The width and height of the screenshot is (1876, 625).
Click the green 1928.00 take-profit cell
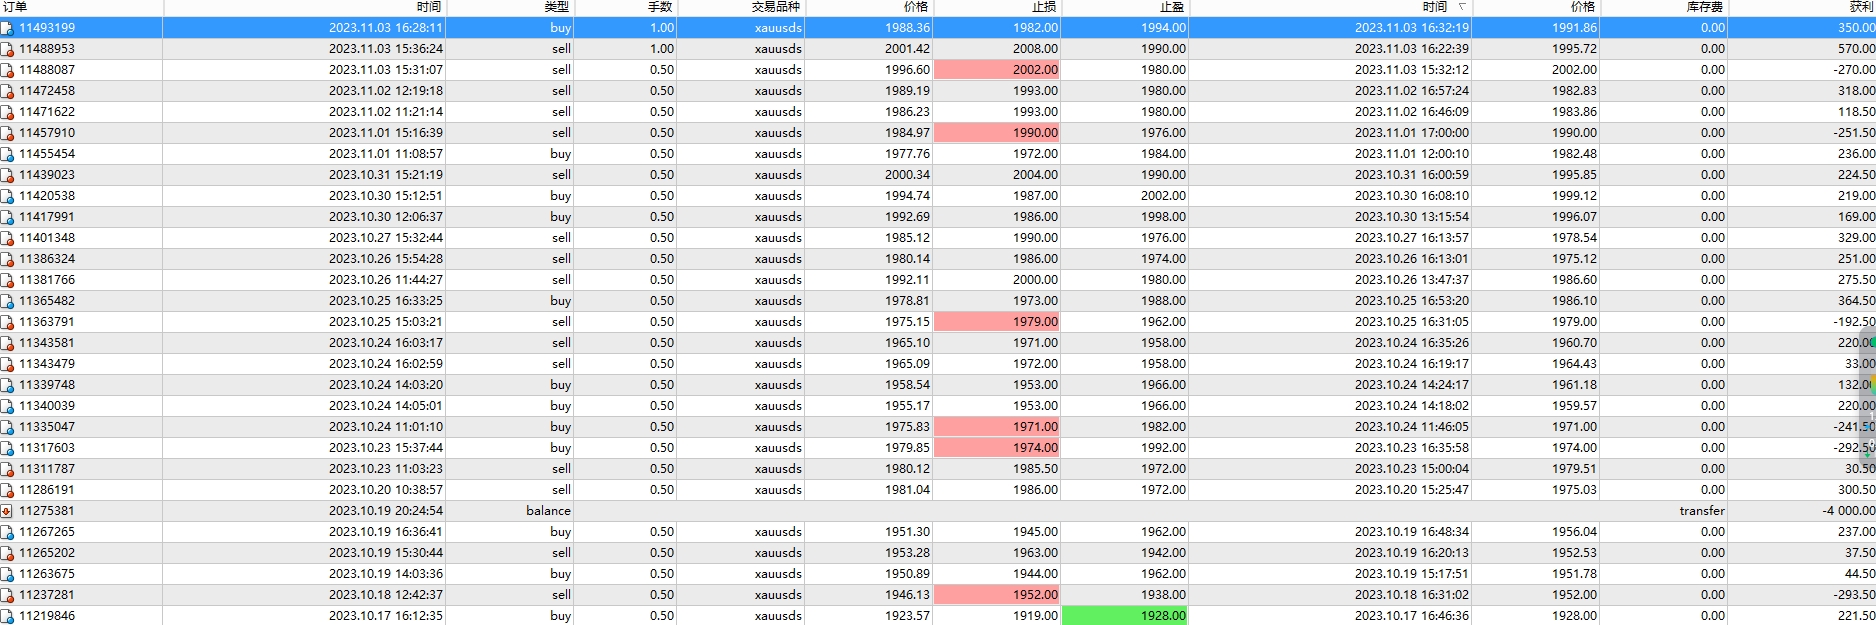tap(1125, 616)
